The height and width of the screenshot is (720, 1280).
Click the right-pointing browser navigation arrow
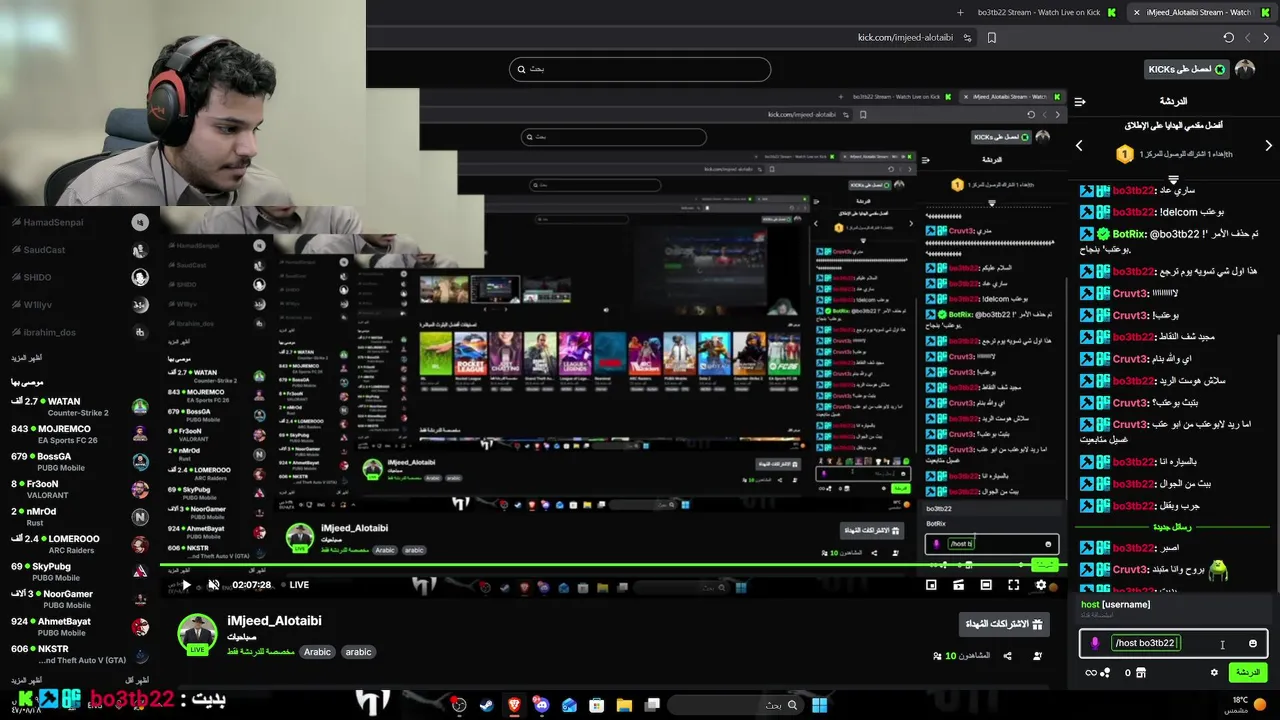coord(1267,38)
